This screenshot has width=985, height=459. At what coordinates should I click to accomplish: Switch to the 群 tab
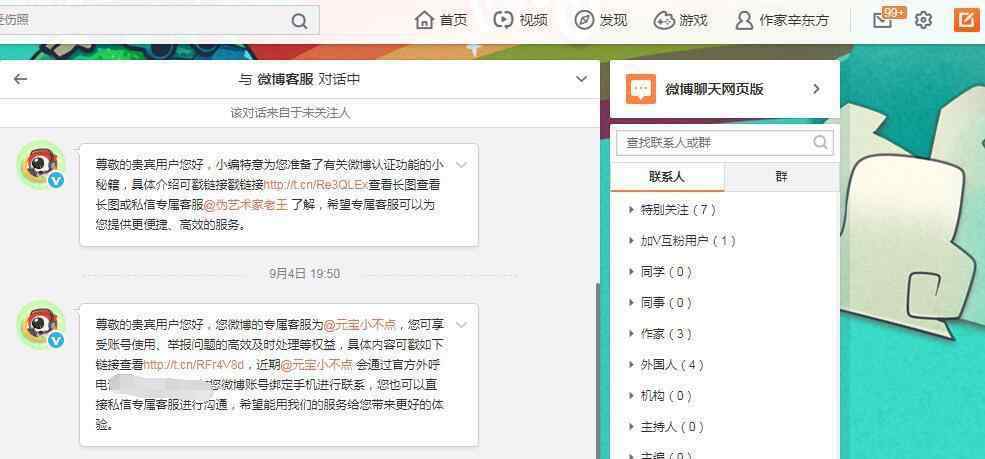click(x=781, y=177)
